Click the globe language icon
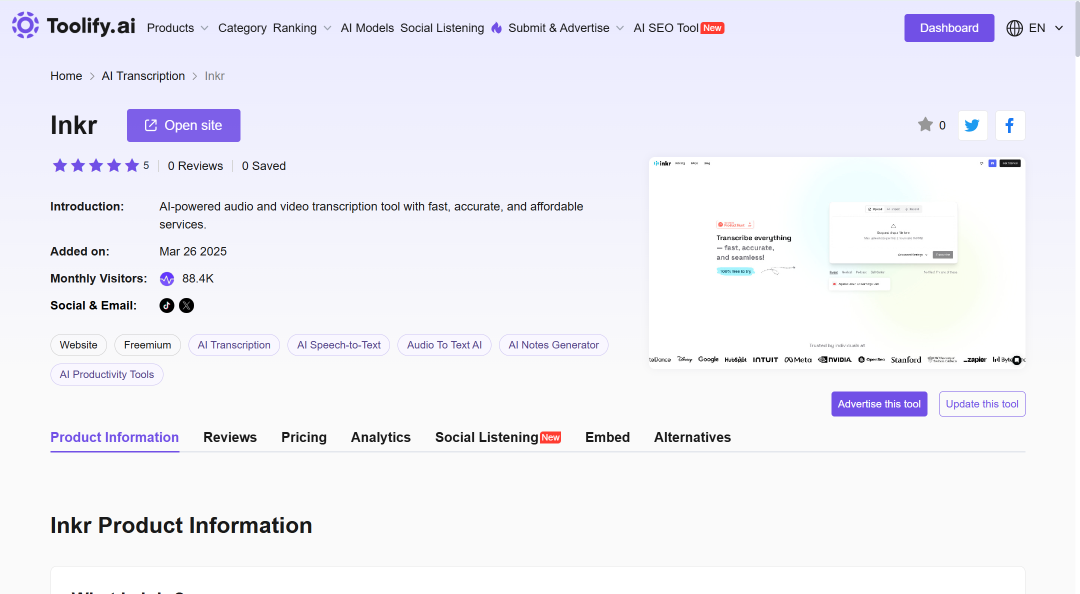 click(x=1015, y=28)
